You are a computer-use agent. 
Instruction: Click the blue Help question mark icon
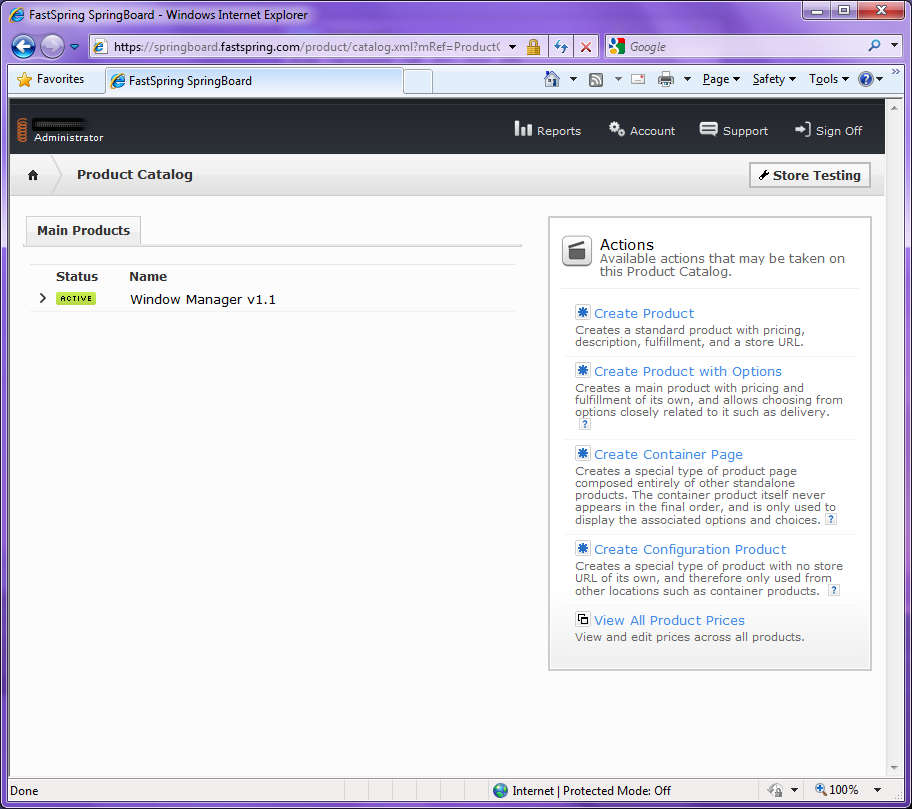click(x=866, y=79)
